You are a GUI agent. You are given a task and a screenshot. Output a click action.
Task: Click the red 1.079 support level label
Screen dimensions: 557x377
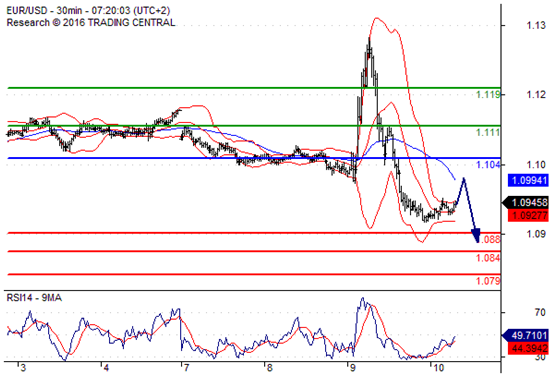(x=488, y=281)
